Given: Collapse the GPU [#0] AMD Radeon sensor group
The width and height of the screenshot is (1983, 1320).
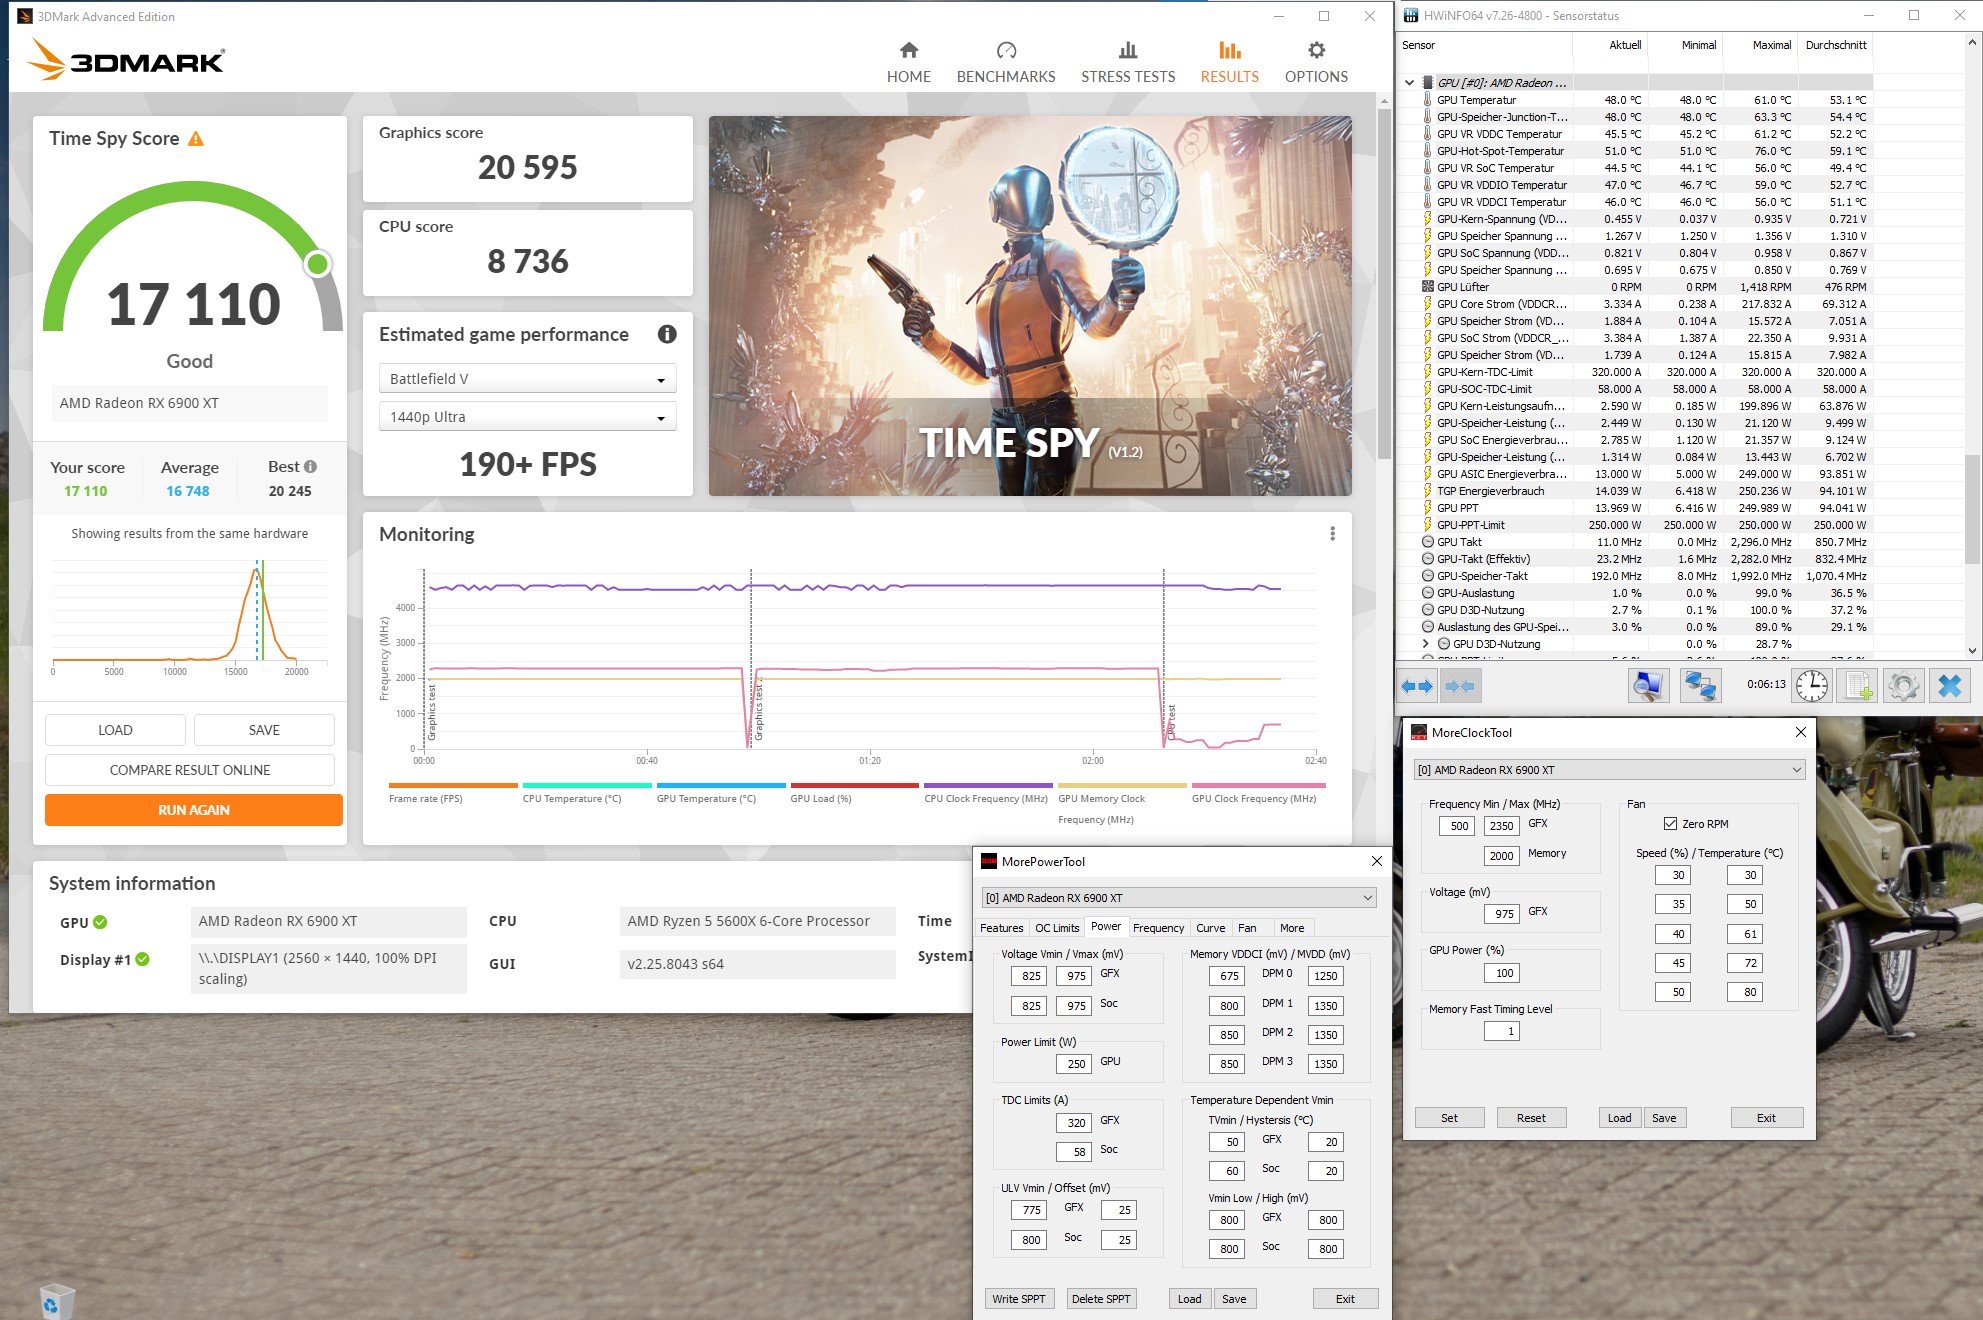Looking at the screenshot, I should pyautogui.click(x=1409, y=83).
